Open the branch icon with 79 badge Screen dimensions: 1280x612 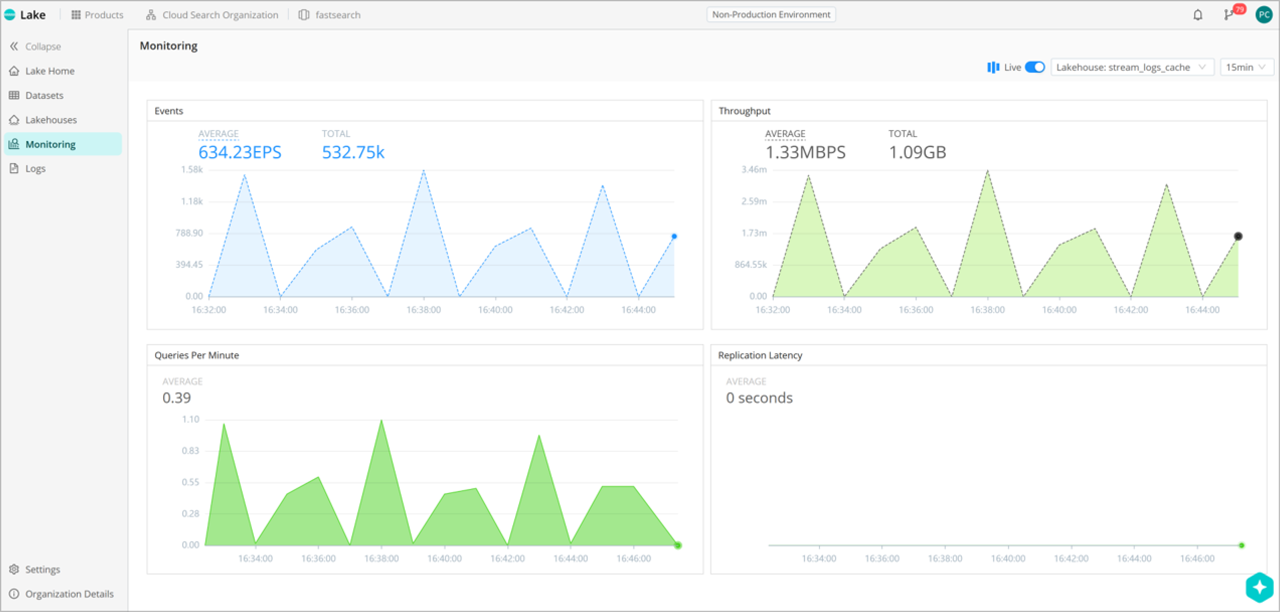pos(1229,15)
